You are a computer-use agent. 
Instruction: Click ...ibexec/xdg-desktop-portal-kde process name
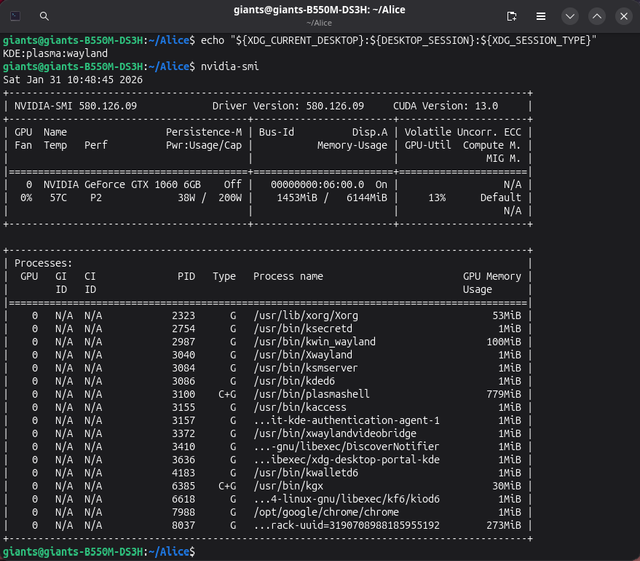coord(347,460)
